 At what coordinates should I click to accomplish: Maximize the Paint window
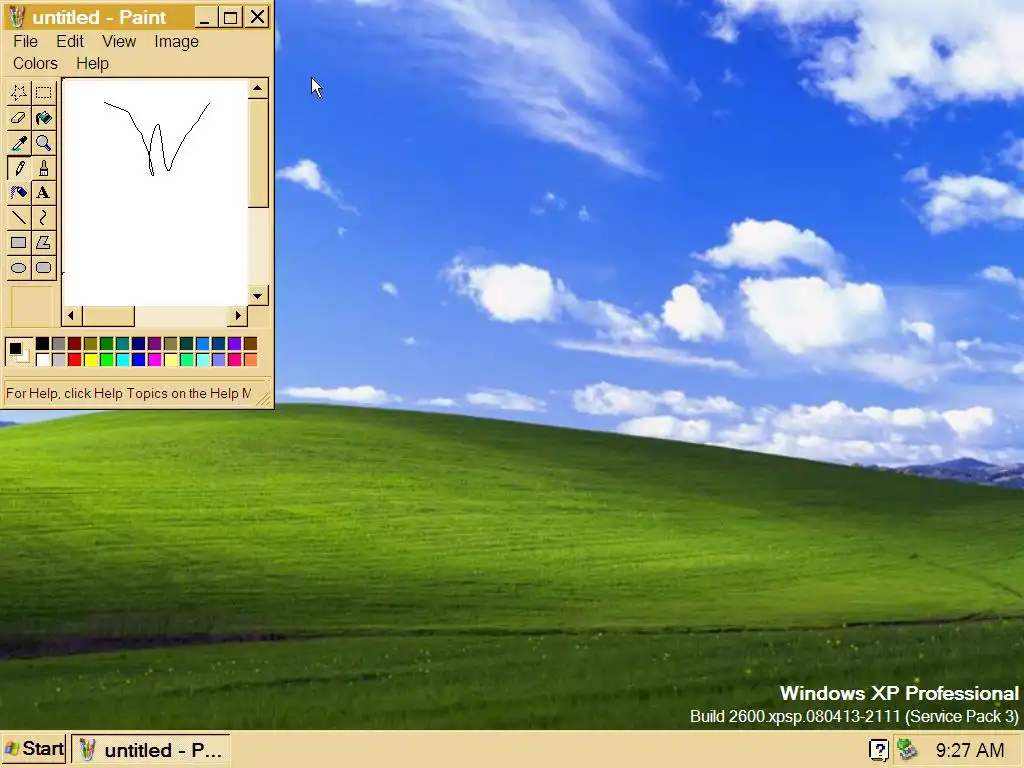click(231, 17)
